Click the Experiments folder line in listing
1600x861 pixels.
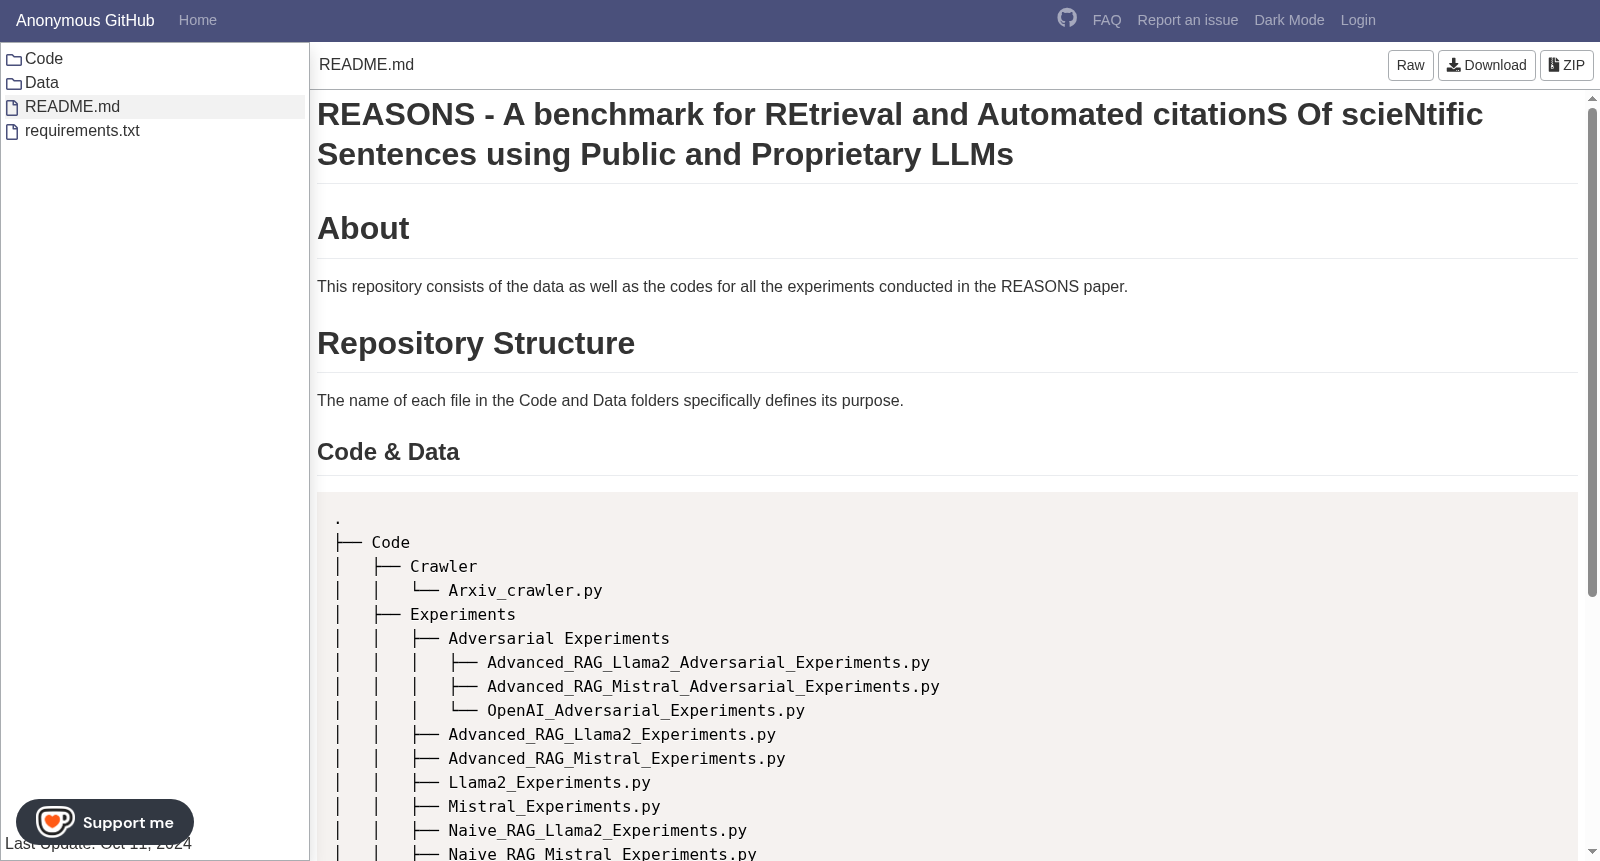[x=463, y=614]
